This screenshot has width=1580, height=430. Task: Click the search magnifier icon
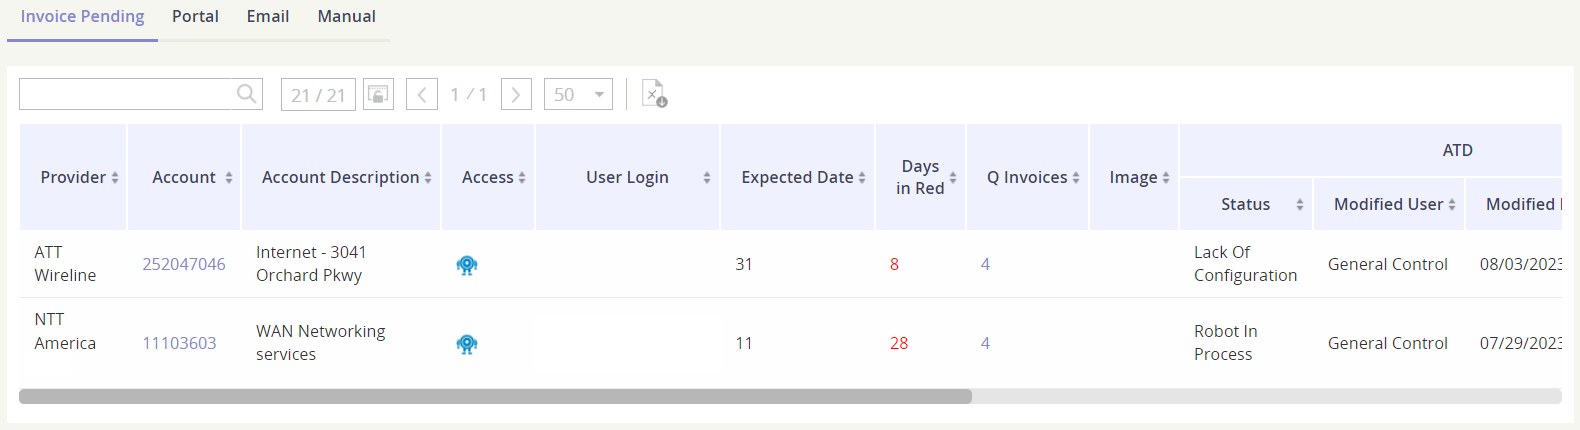[246, 94]
